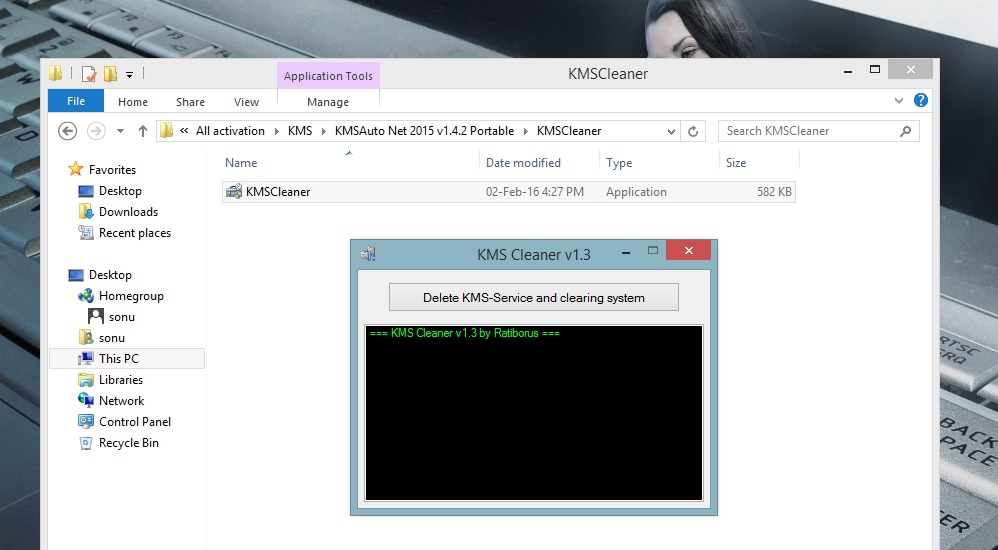Sort by the Size column header

pos(736,163)
